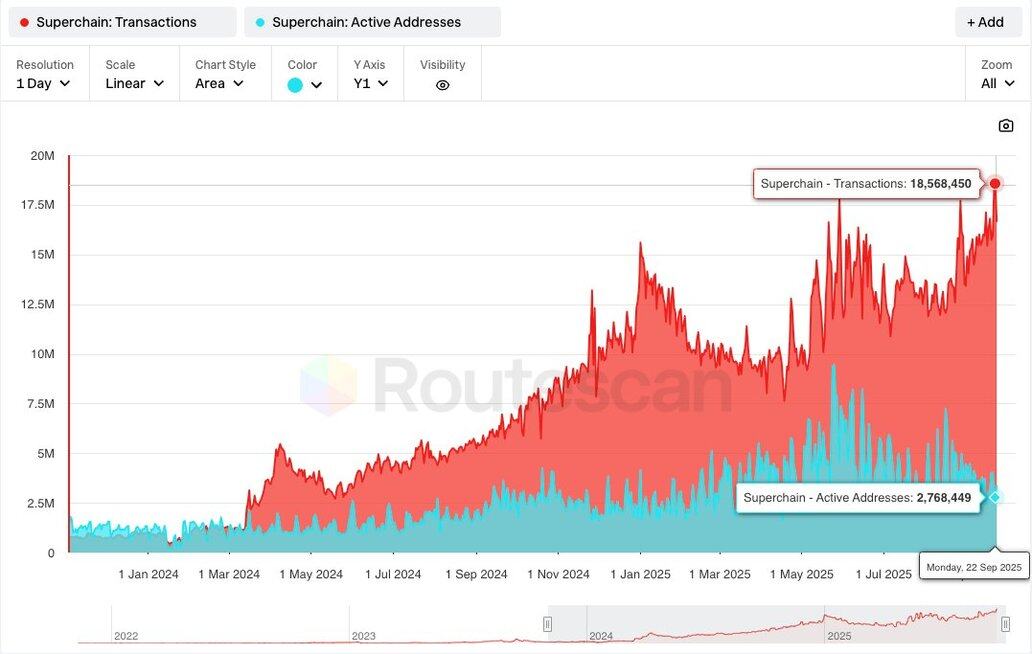Open the Chart Style Area dropdown
Viewport: 1032px width, 654px height.
point(219,84)
